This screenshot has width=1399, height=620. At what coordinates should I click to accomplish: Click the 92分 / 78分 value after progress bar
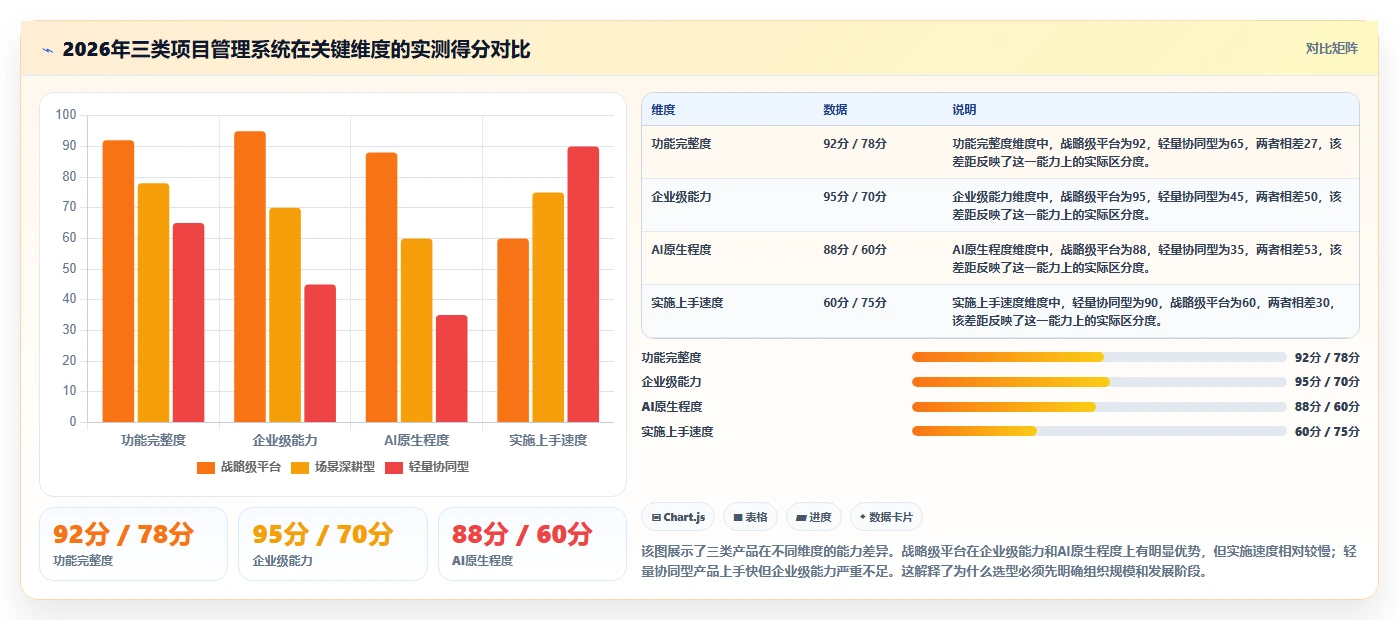pyautogui.click(x=1327, y=357)
